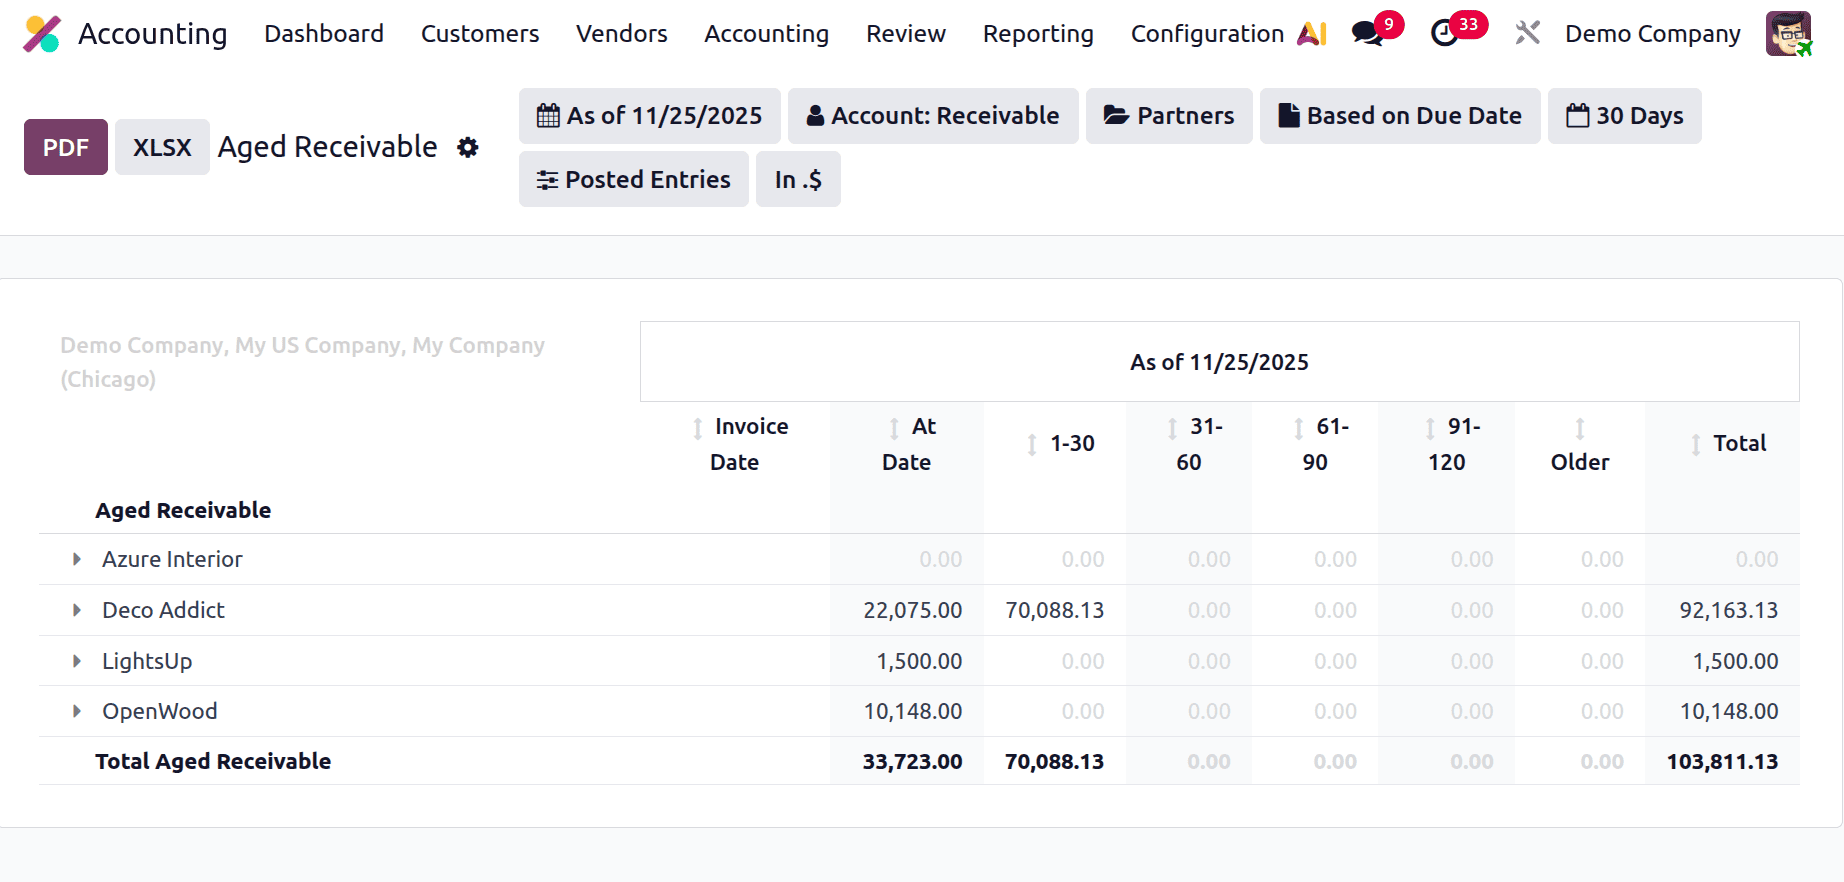The width and height of the screenshot is (1844, 882).
Task: Export the report as XLSX
Action: (162, 147)
